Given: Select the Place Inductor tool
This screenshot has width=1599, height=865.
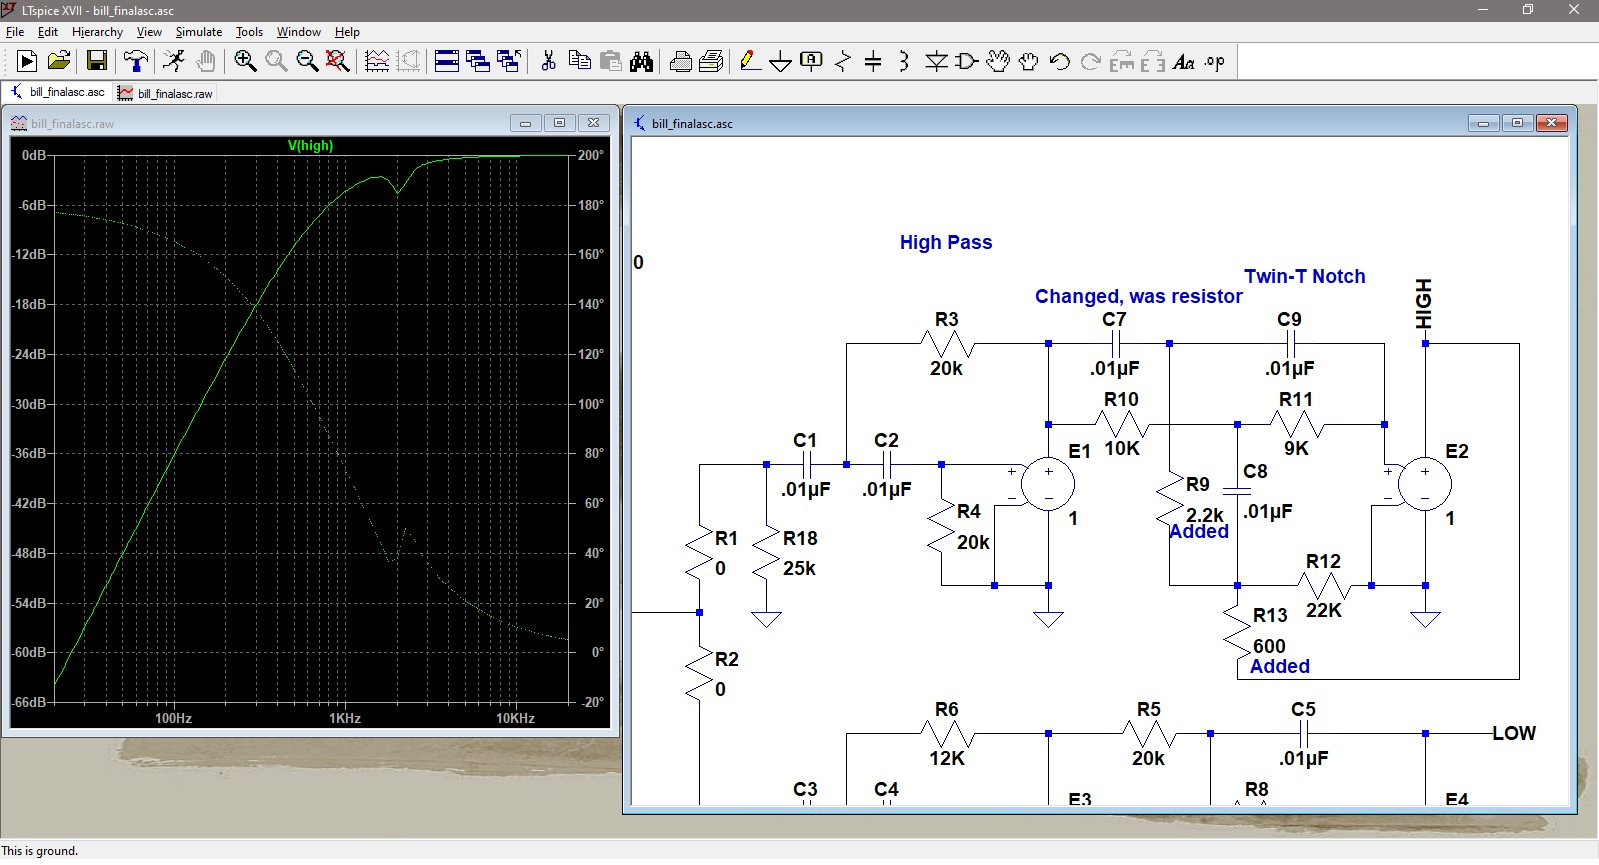Looking at the screenshot, I should (x=904, y=62).
